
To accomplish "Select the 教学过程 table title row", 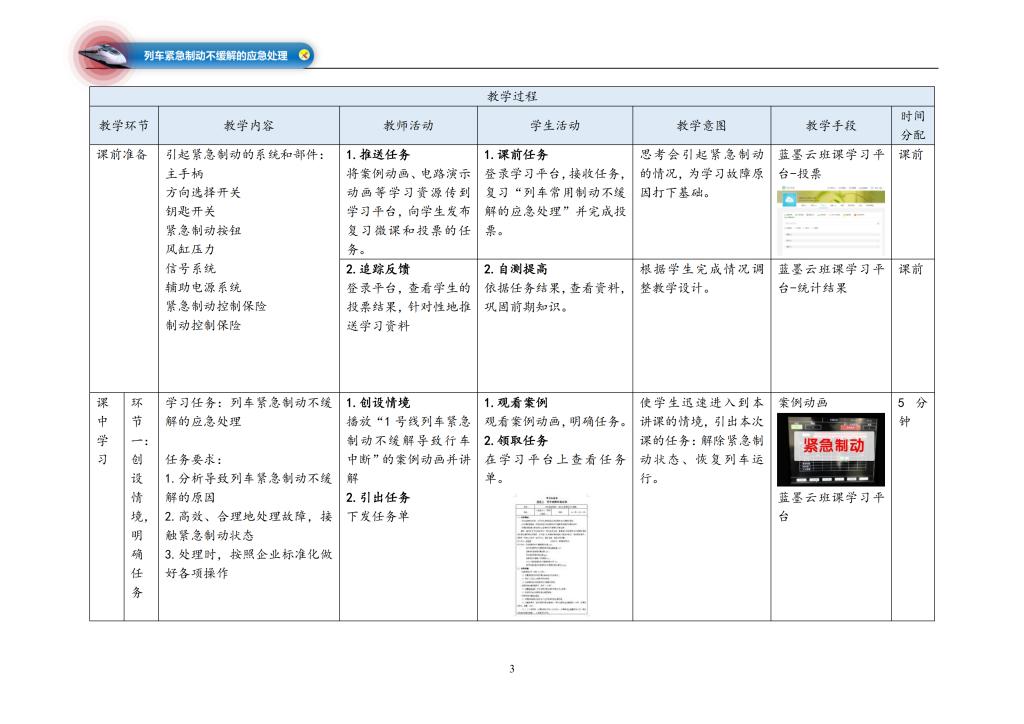I will 512,96.
